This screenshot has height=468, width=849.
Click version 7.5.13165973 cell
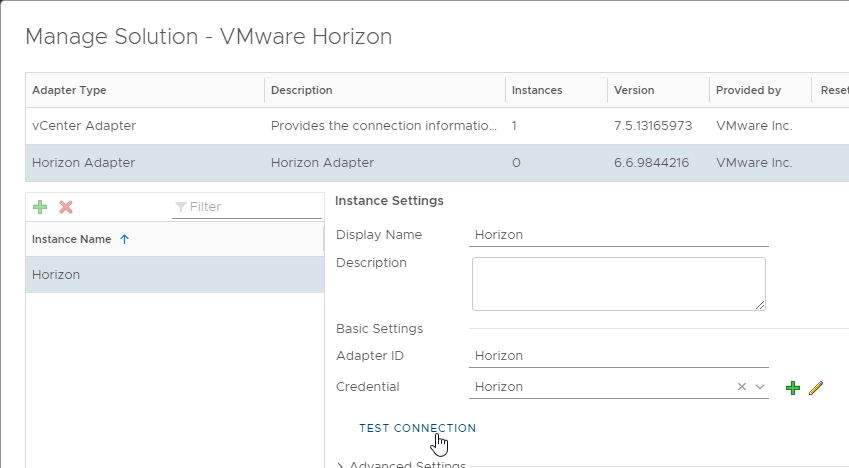653,126
